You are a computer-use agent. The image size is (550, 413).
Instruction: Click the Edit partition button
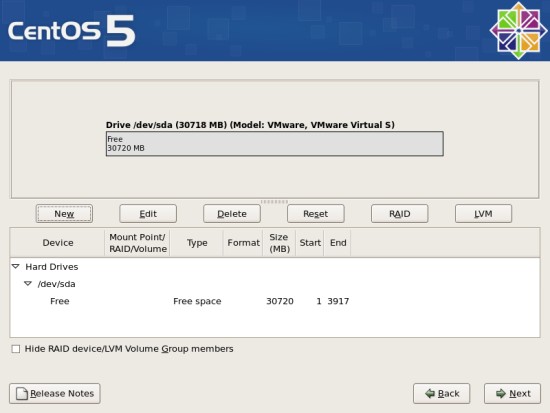(148, 214)
